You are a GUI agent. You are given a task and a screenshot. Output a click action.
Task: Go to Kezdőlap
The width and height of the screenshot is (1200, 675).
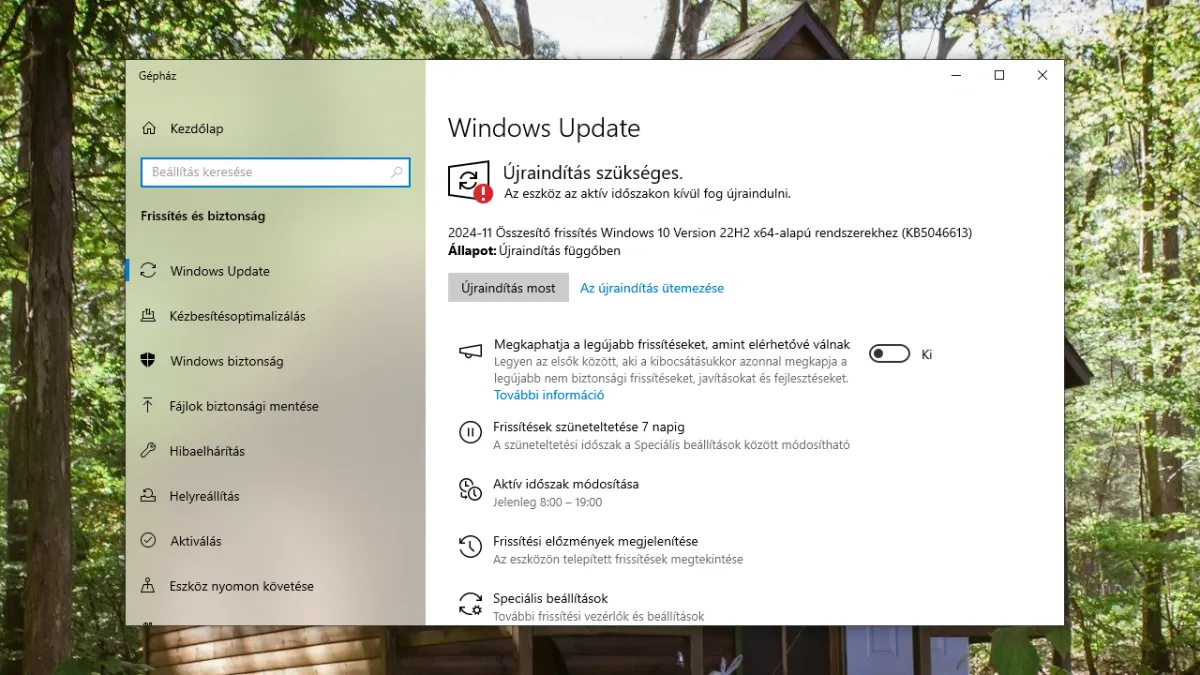[196, 128]
